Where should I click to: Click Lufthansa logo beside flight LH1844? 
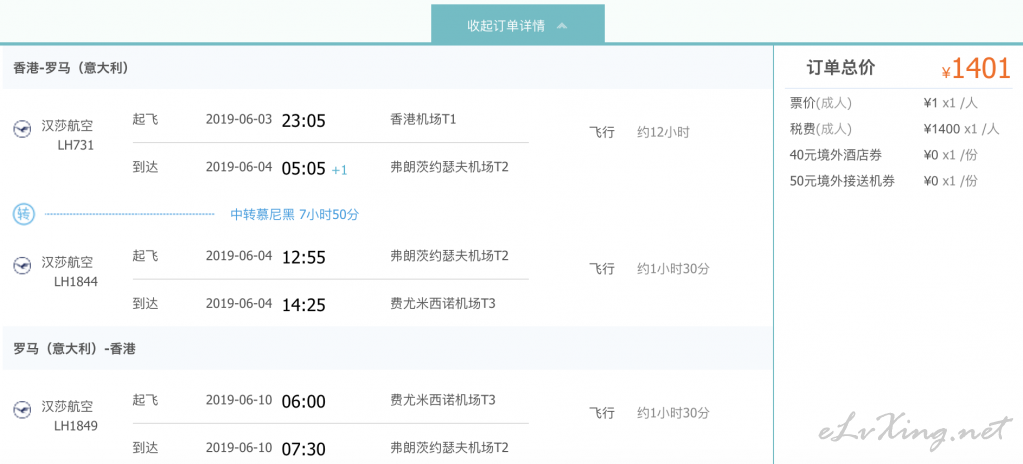tap(22, 265)
